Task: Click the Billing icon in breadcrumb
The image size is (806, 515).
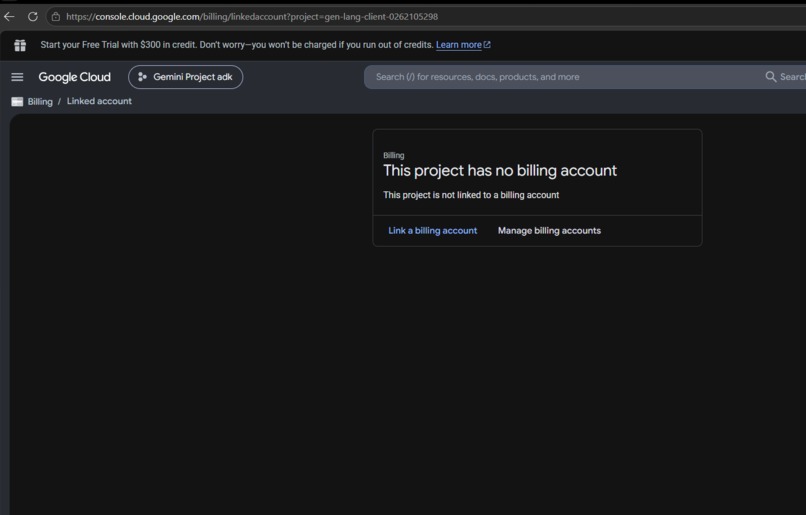Action: click(x=17, y=102)
